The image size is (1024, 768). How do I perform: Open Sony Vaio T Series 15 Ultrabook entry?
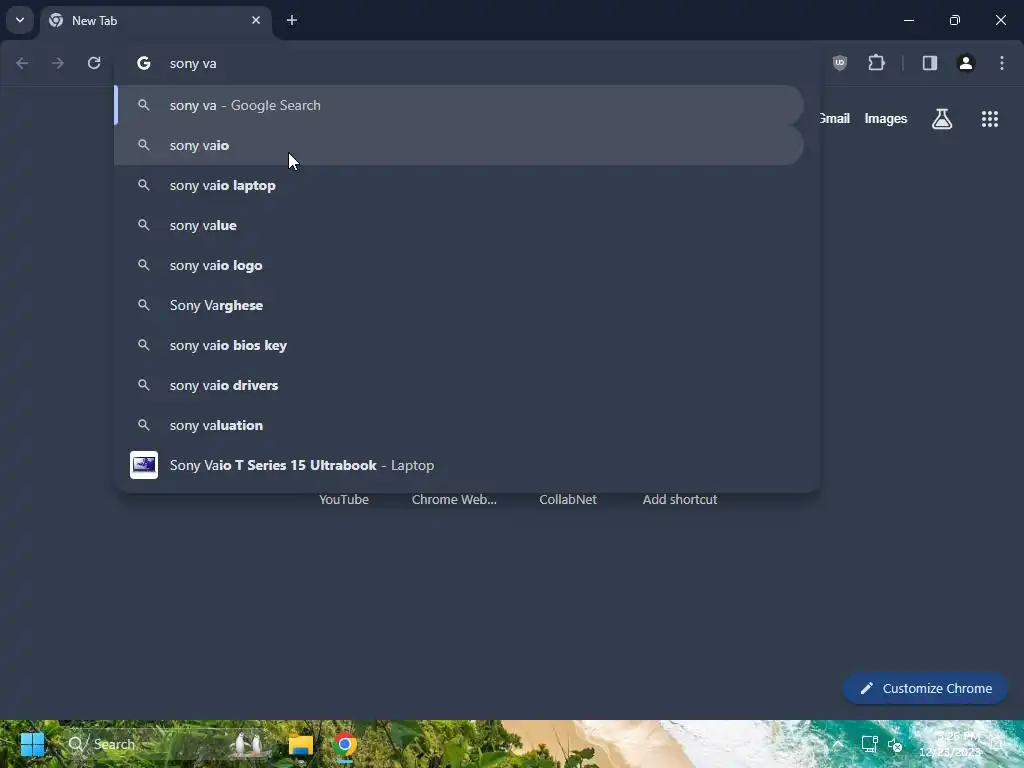point(459,465)
